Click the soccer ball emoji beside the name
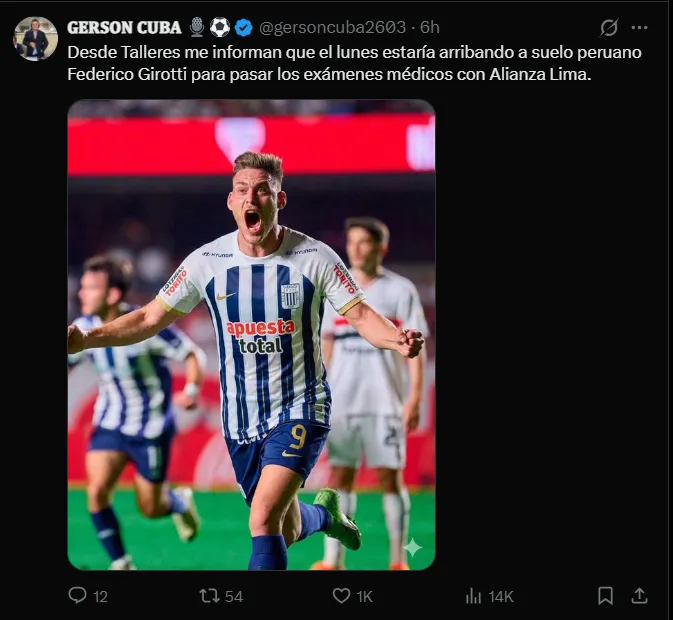This screenshot has width=673, height=620. click(220, 27)
